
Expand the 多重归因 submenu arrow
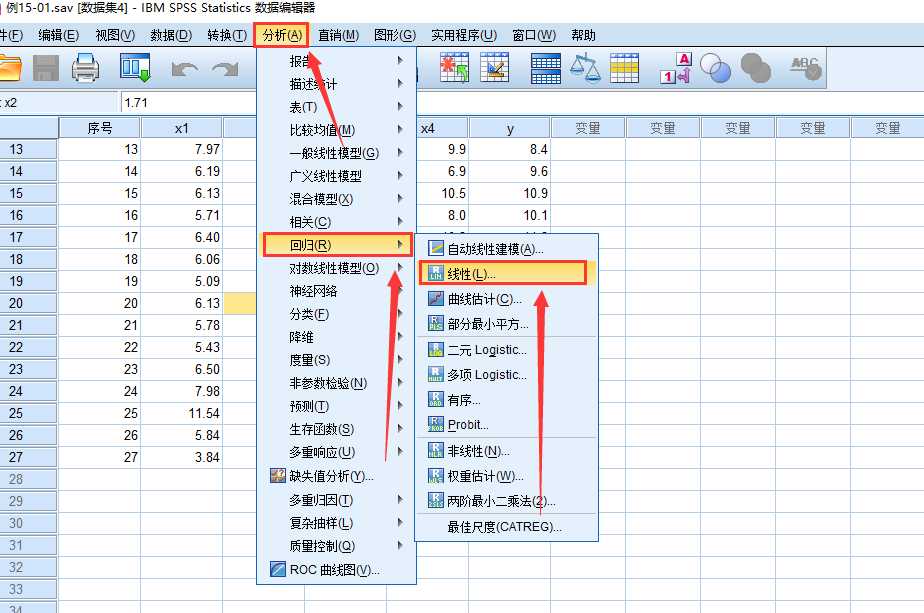click(400, 499)
